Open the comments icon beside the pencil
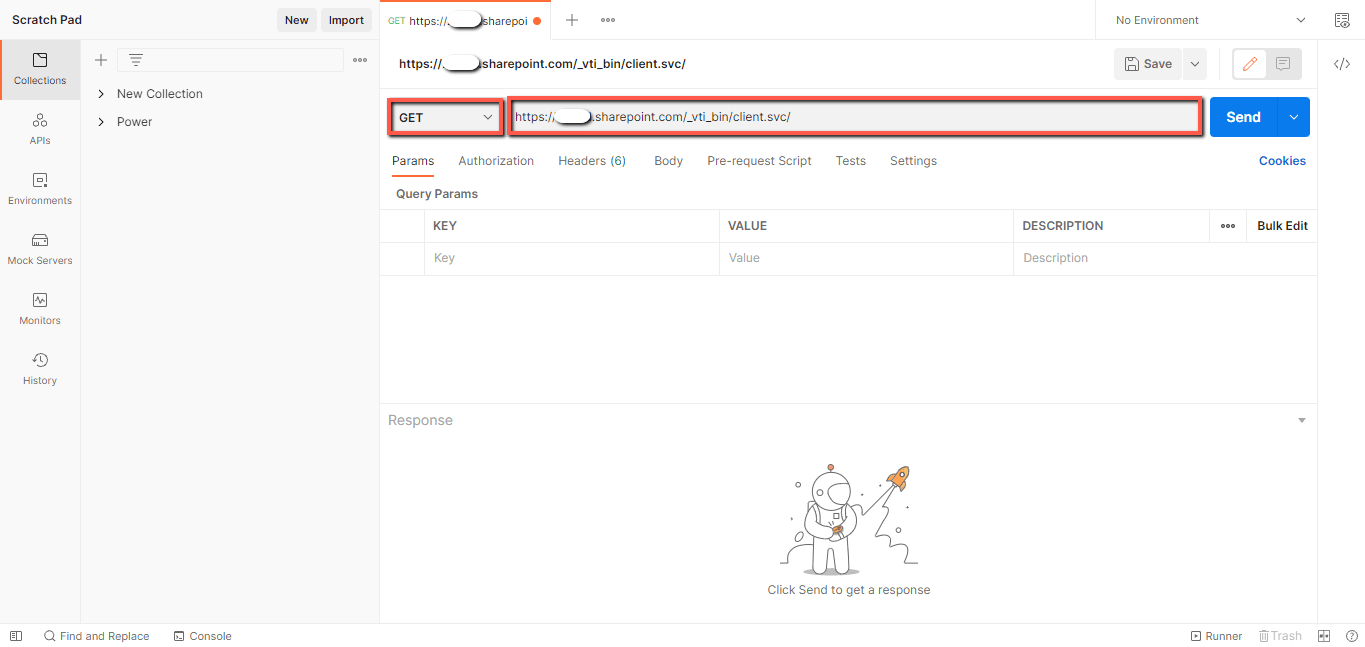The width and height of the screenshot is (1365, 647). click(x=1283, y=64)
